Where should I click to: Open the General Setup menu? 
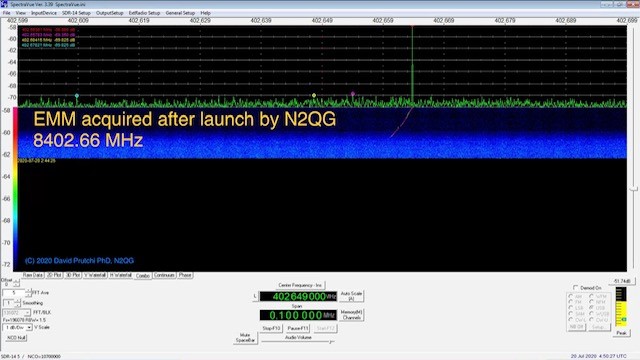pyautogui.click(x=180, y=13)
